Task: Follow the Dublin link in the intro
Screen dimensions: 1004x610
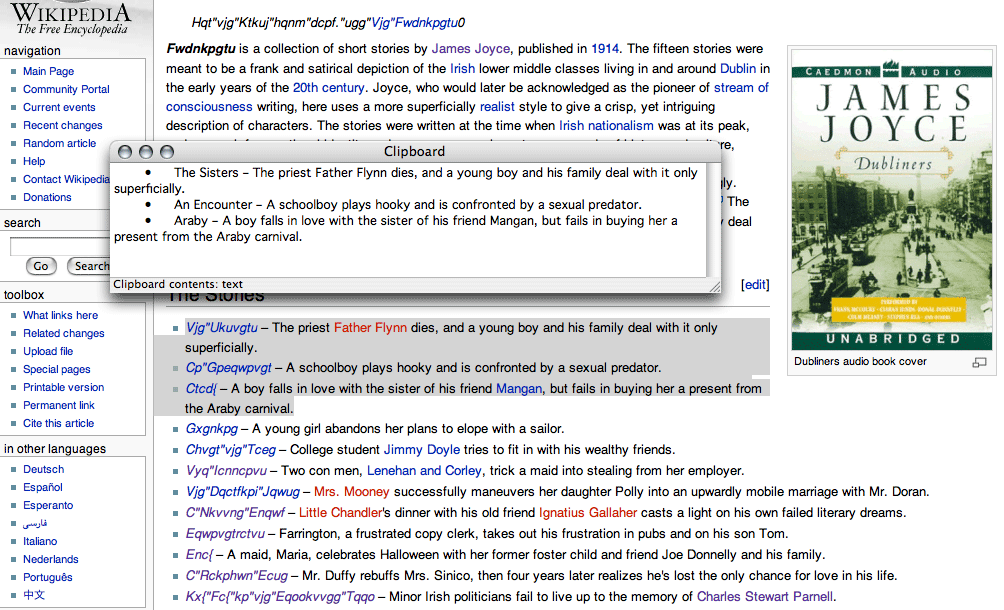Action: (x=738, y=68)
